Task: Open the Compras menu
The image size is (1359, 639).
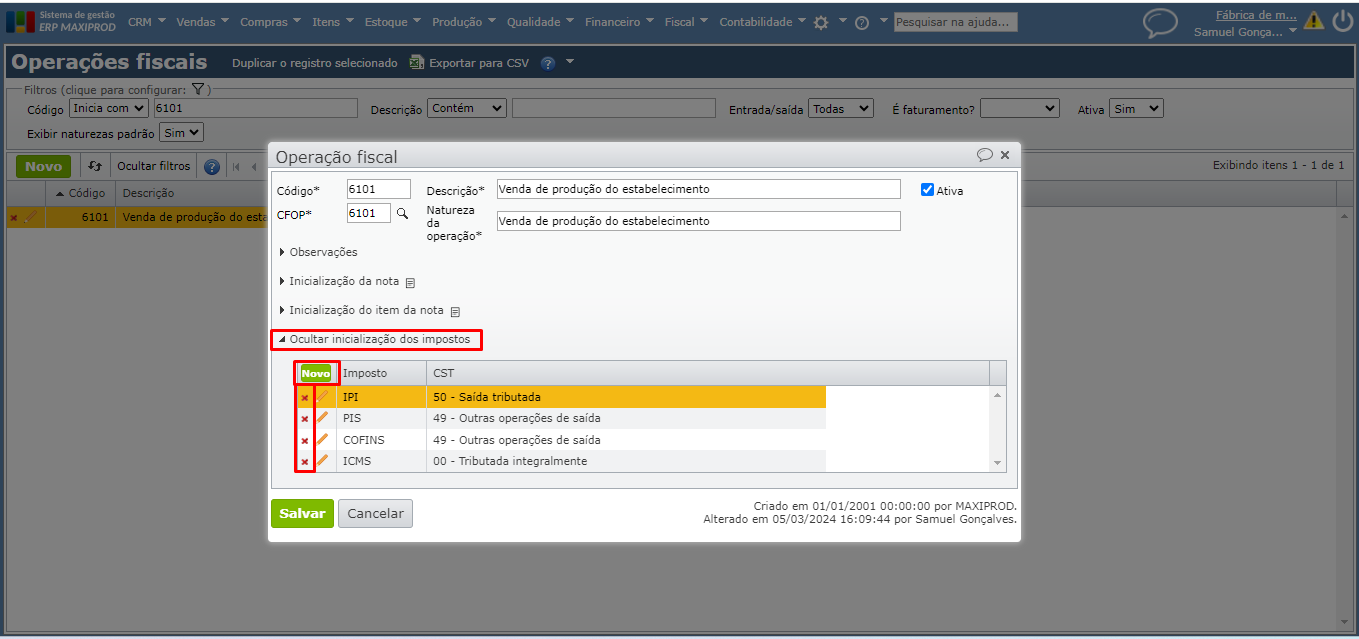Action: (272, 22)
